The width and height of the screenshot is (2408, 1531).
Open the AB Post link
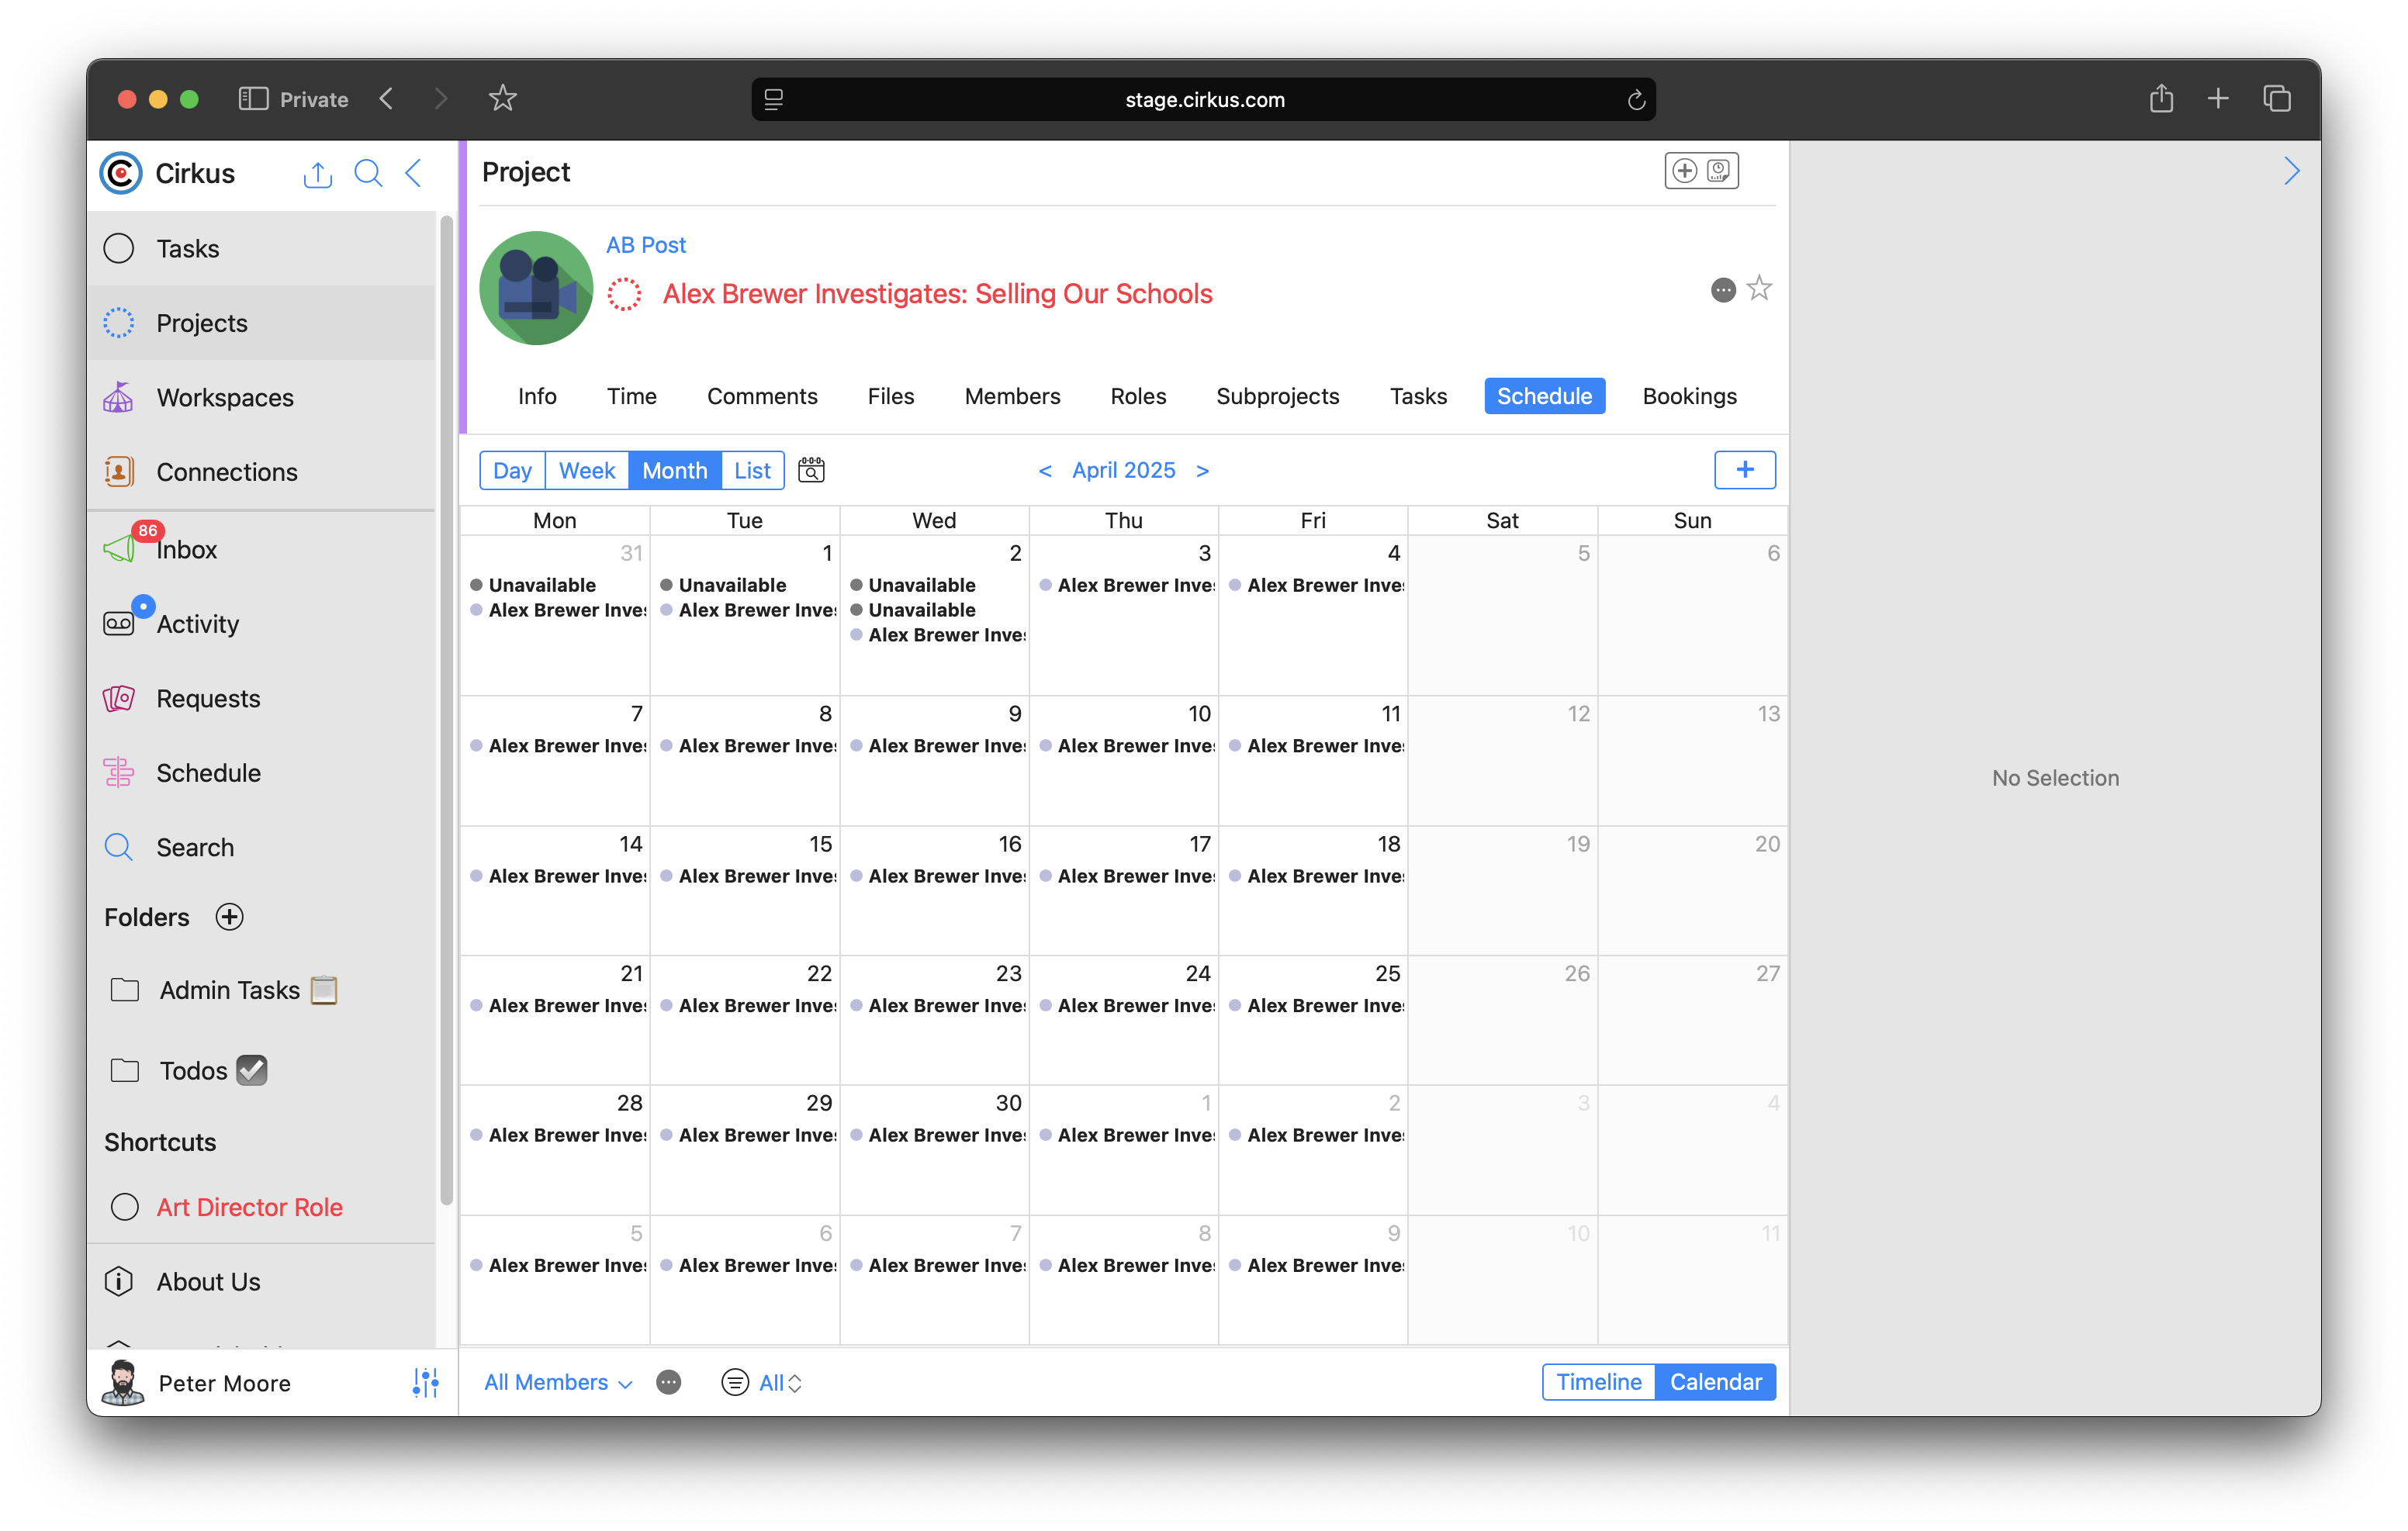[x=645, y=245]
